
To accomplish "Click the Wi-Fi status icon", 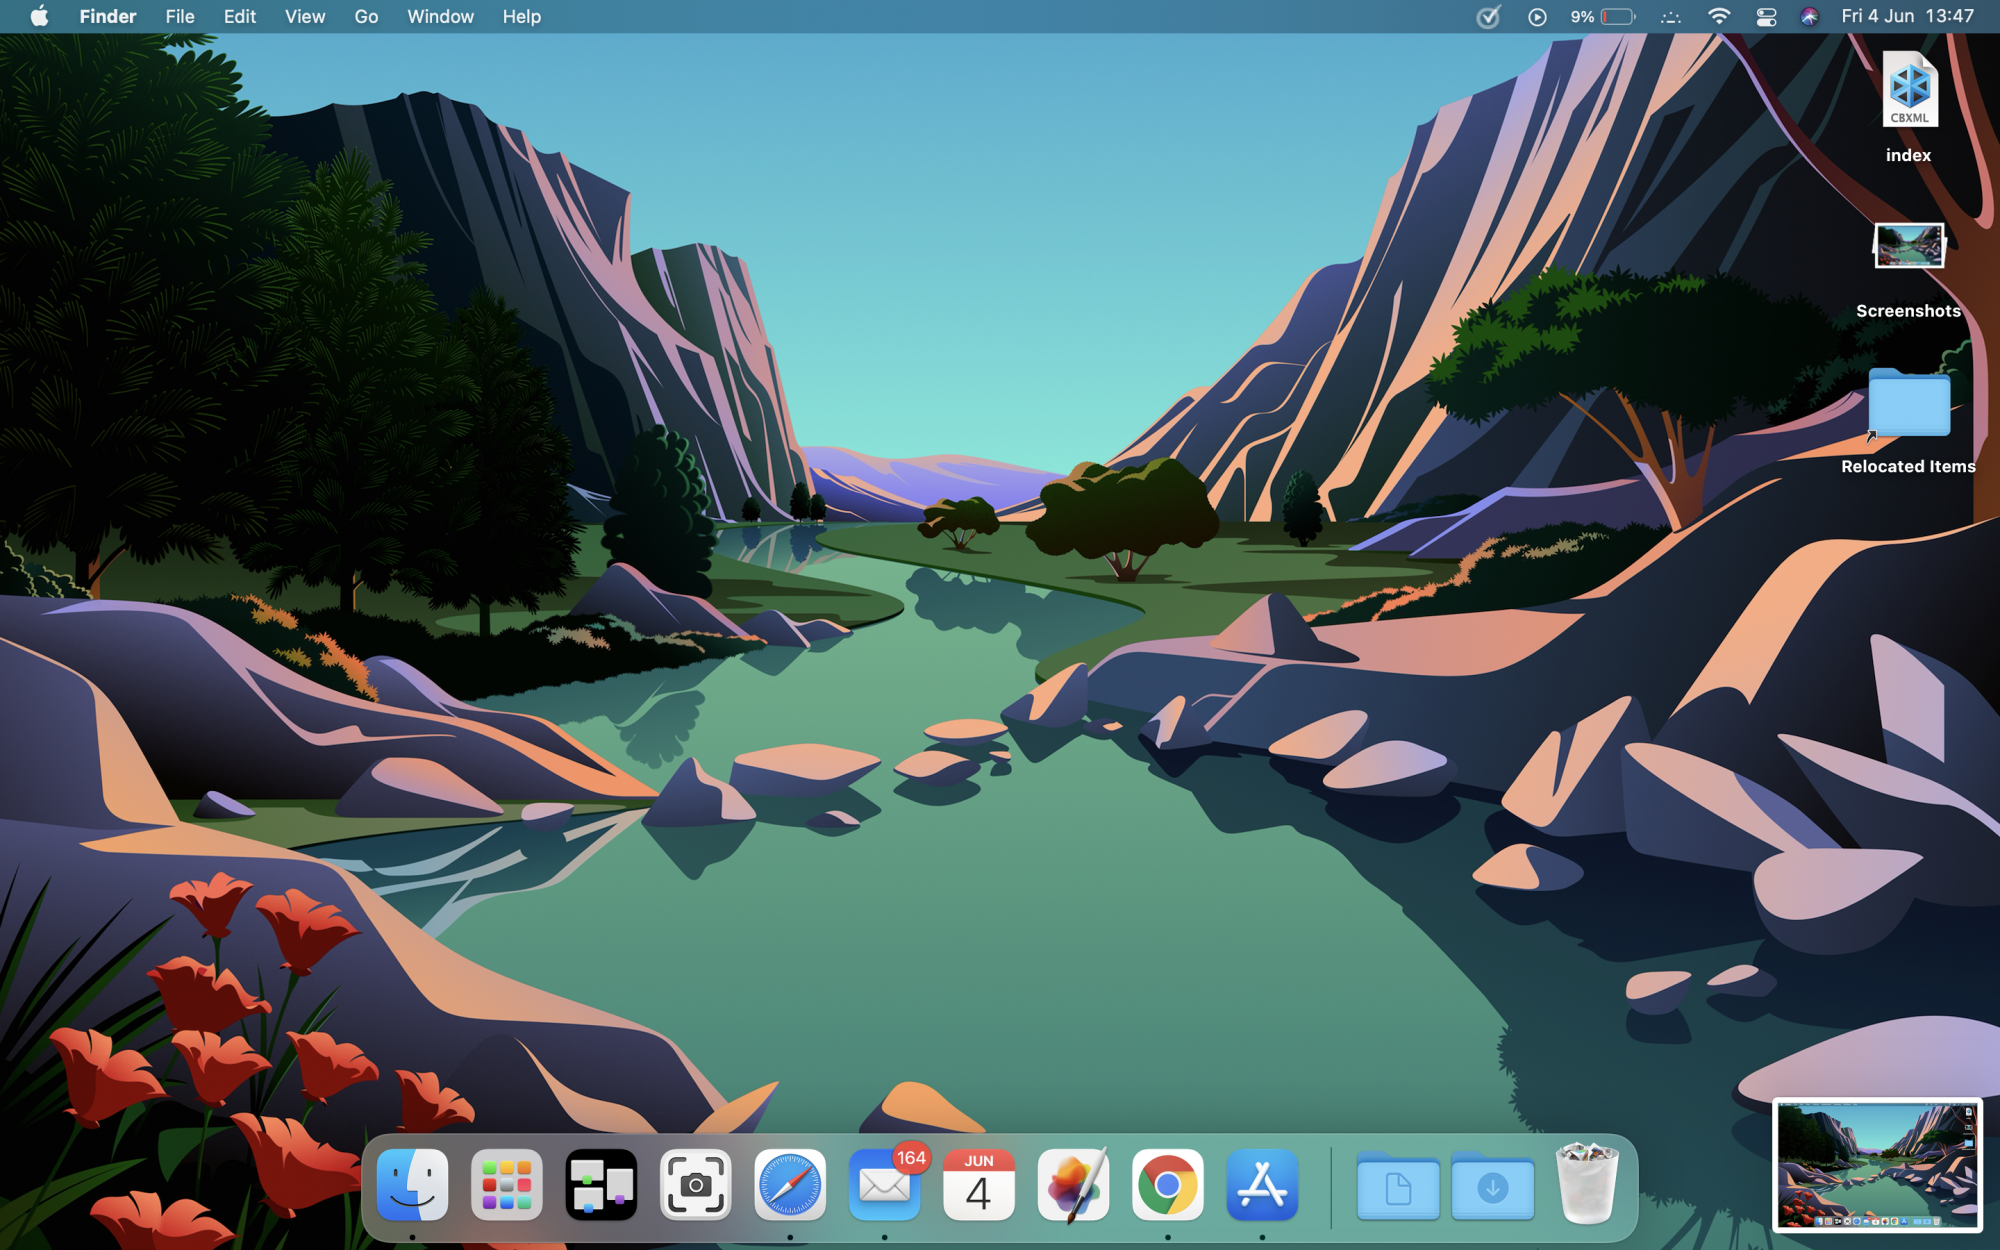I will 1719,17.
